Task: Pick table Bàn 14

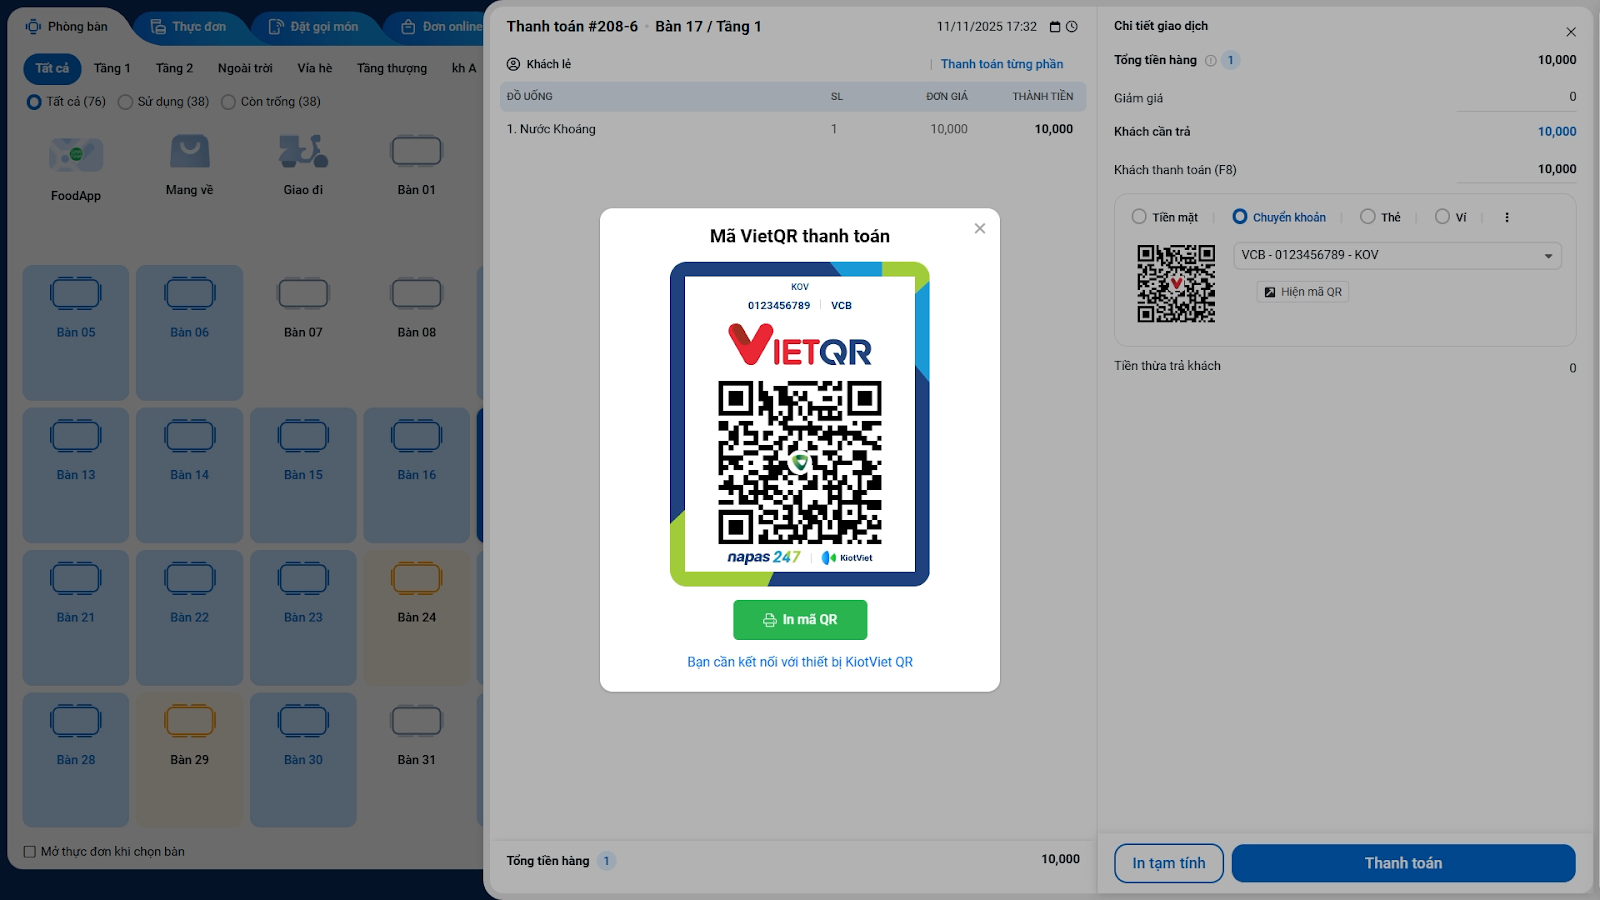Action: pos(190,475)
